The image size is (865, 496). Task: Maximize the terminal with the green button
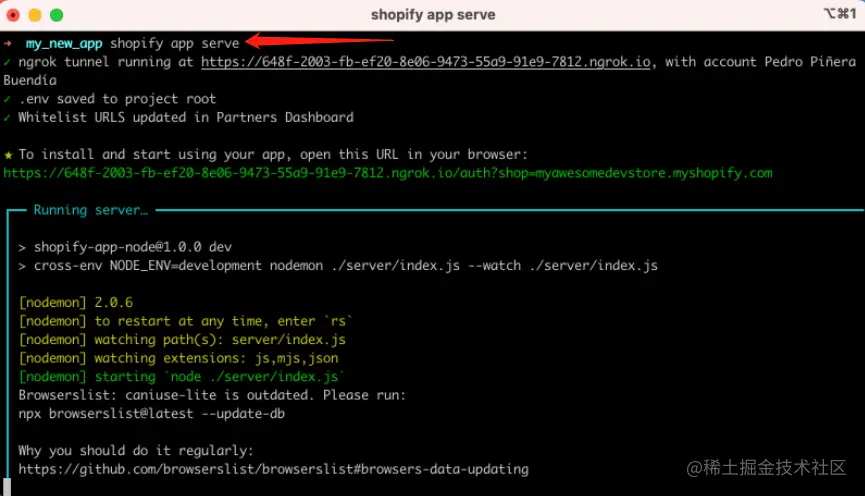point(56,15)
